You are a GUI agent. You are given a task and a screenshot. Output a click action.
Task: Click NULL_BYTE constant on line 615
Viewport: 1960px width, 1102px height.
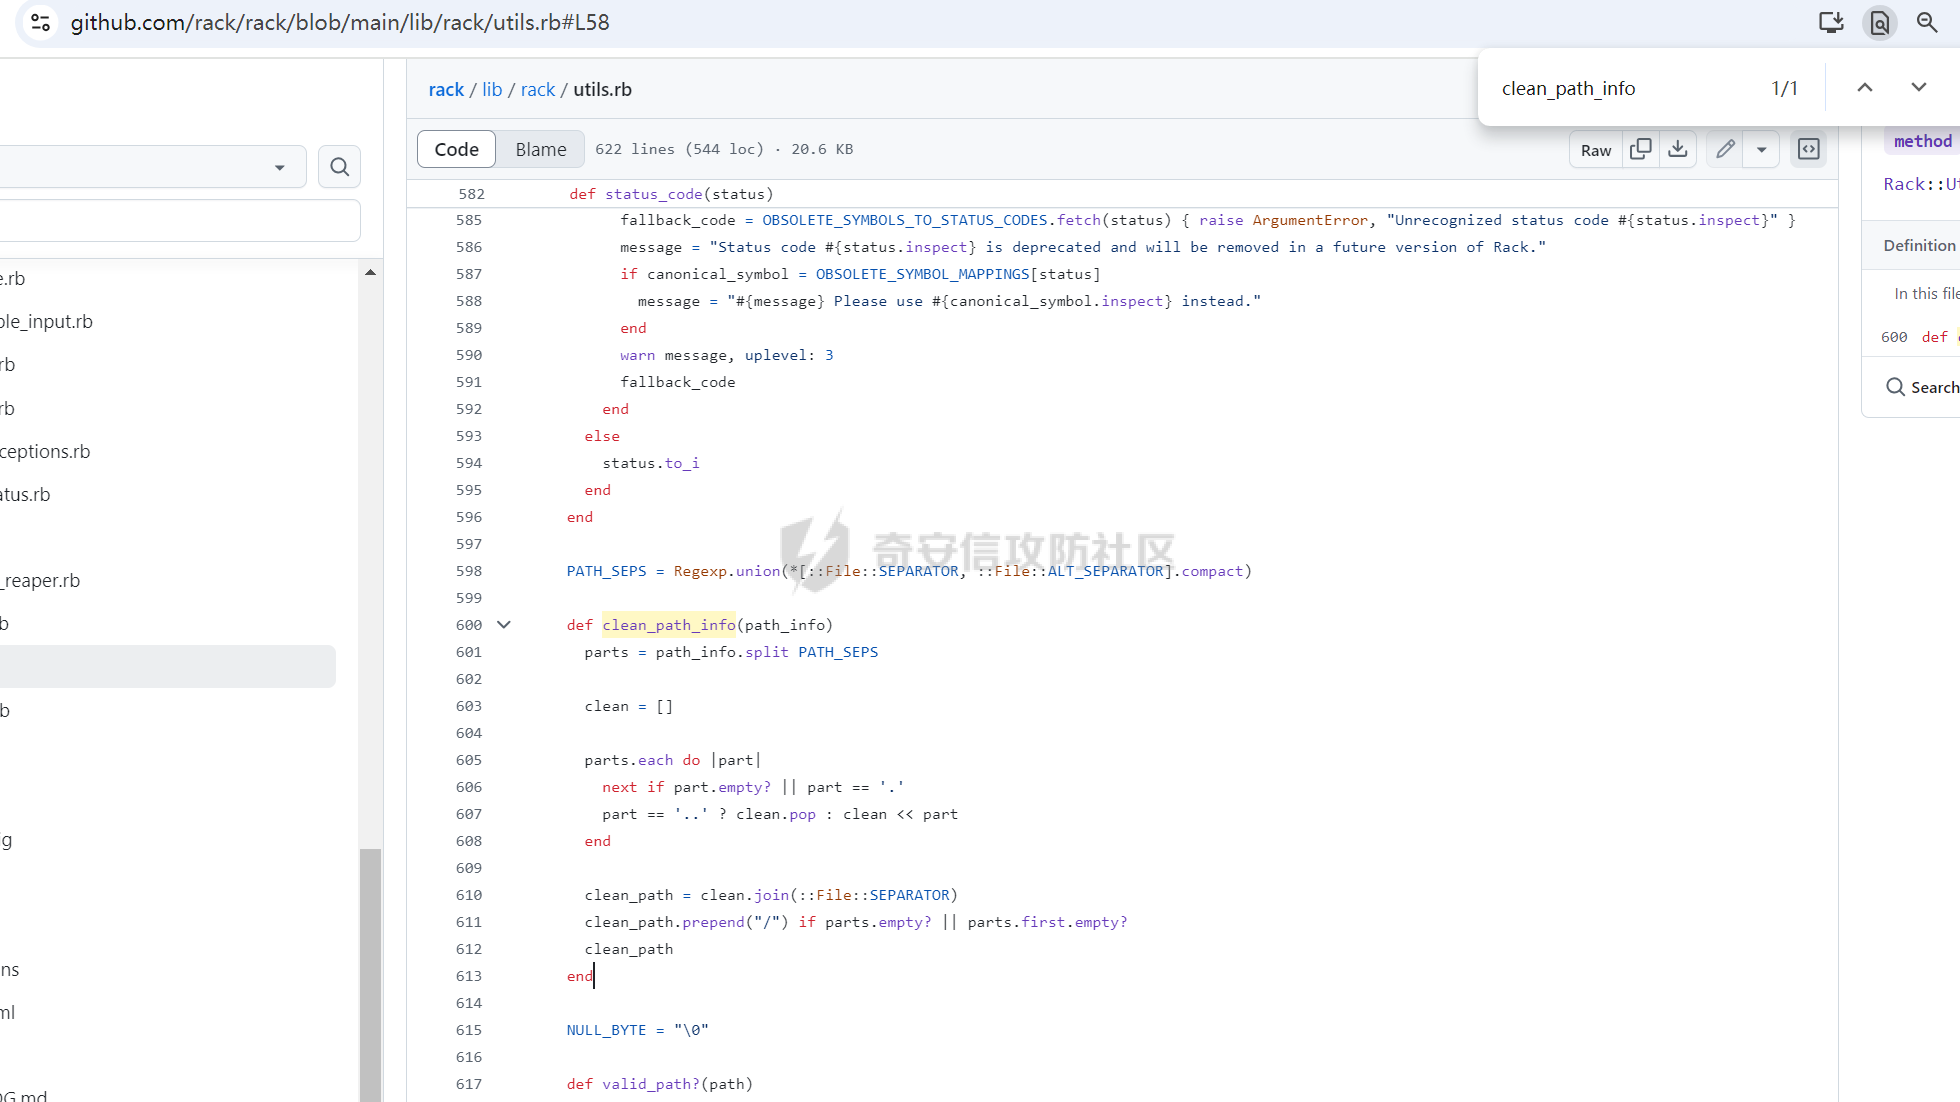(x=606, y=1030)
